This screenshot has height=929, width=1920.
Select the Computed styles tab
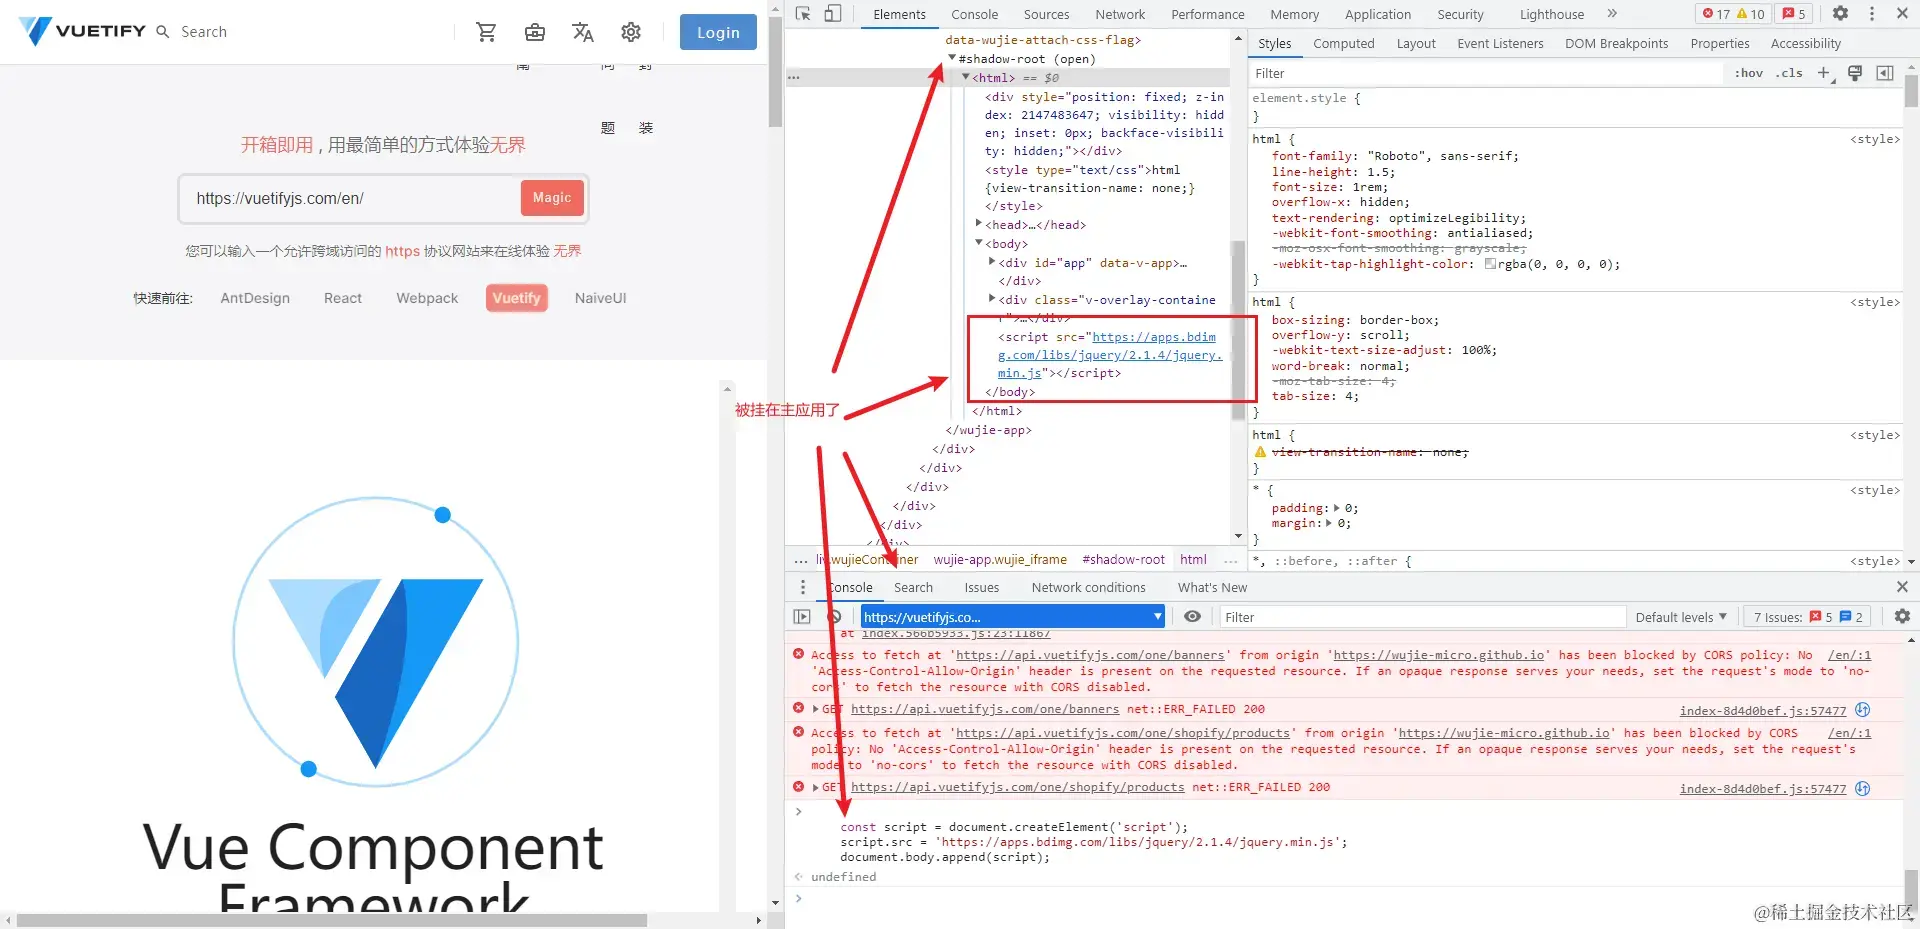(x=1344, y=43)
